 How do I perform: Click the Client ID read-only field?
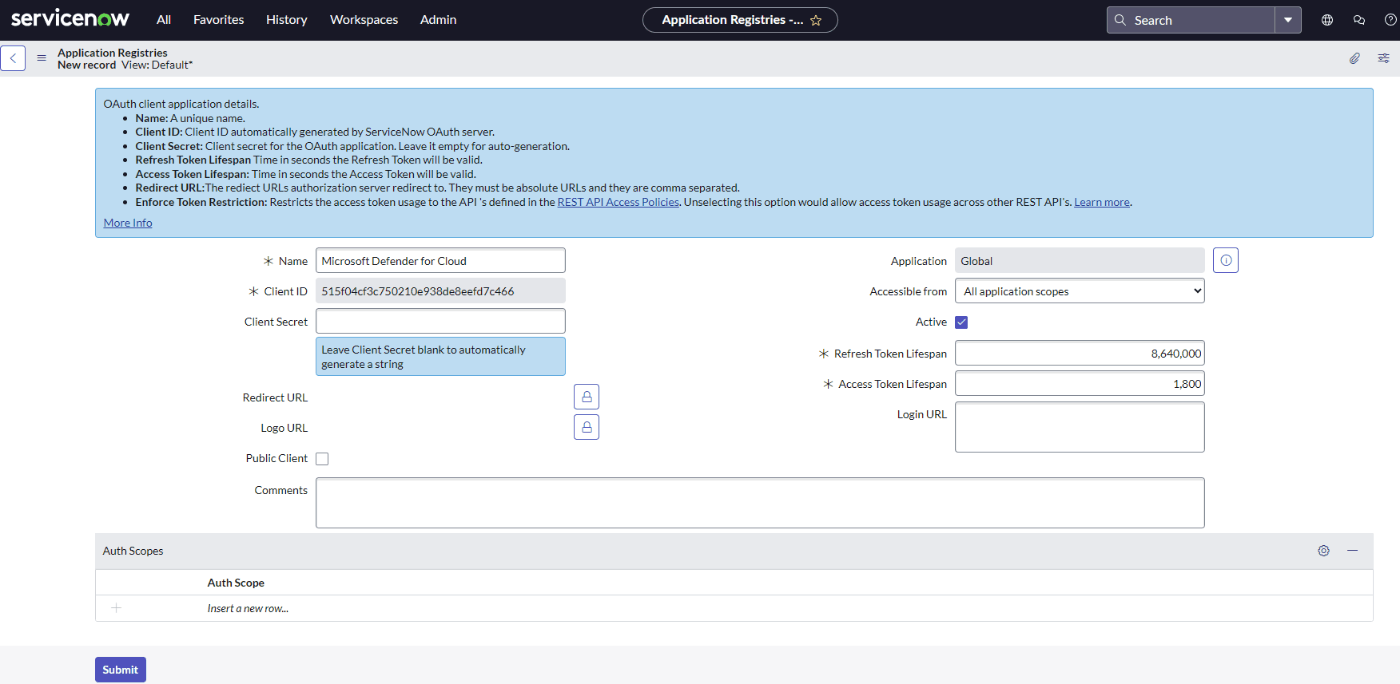click(x=441, y=291)
